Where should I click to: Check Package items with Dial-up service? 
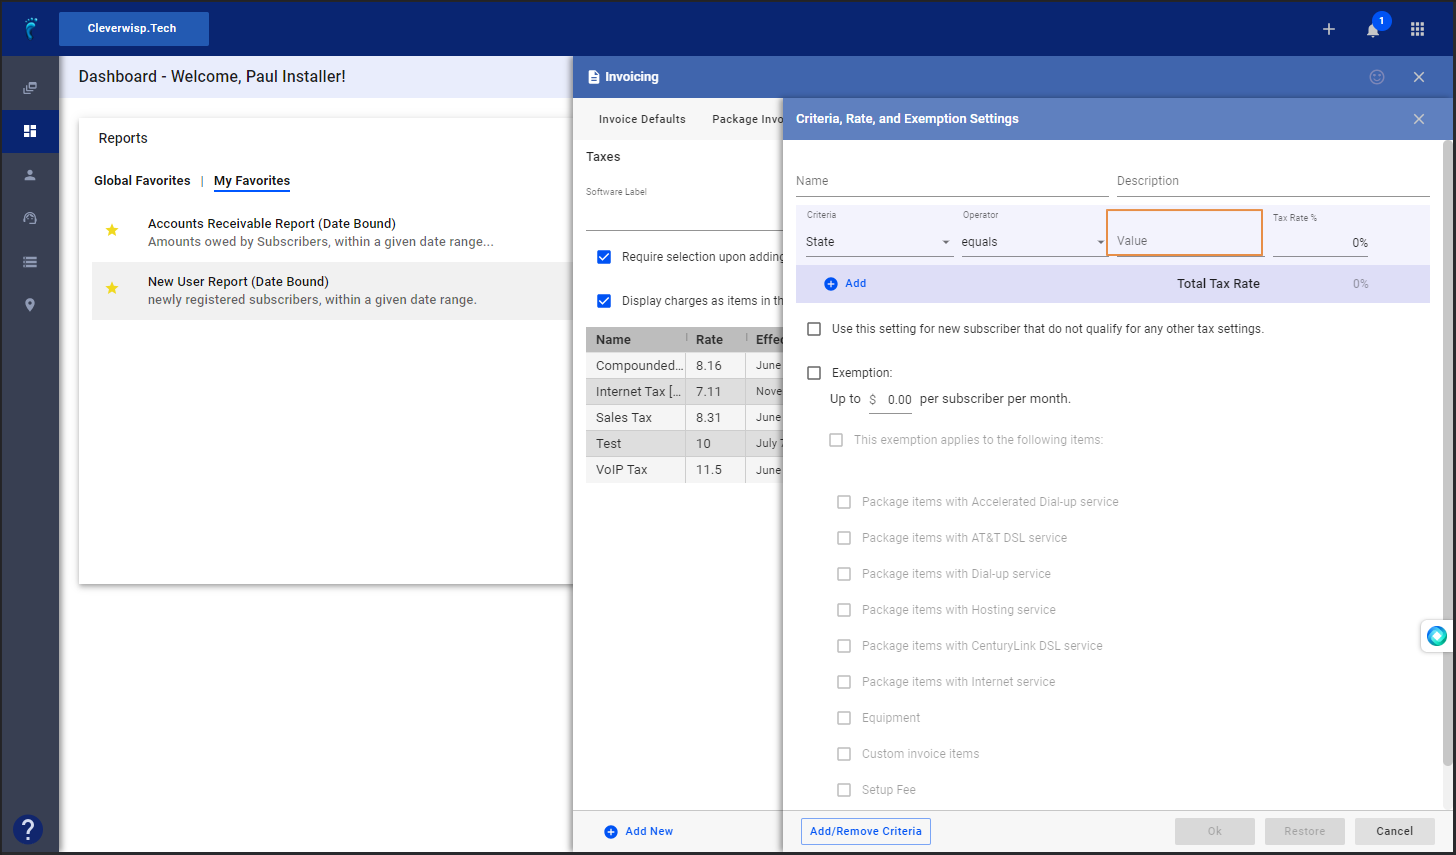(x=844, y=574)
